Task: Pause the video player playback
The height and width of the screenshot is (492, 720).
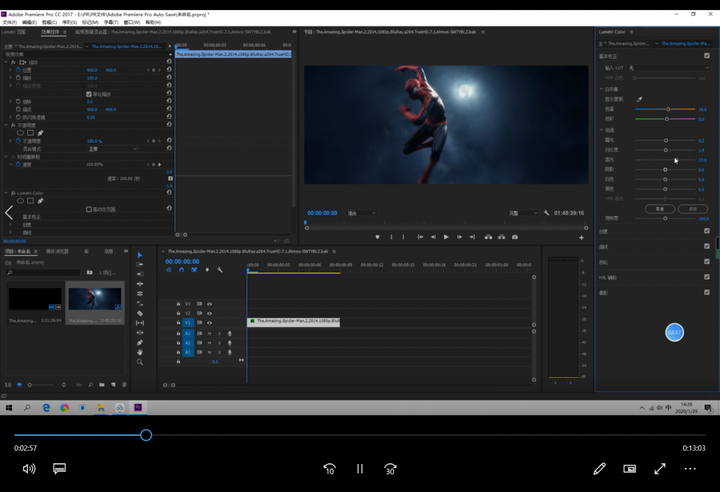Action: click(360, 469)
